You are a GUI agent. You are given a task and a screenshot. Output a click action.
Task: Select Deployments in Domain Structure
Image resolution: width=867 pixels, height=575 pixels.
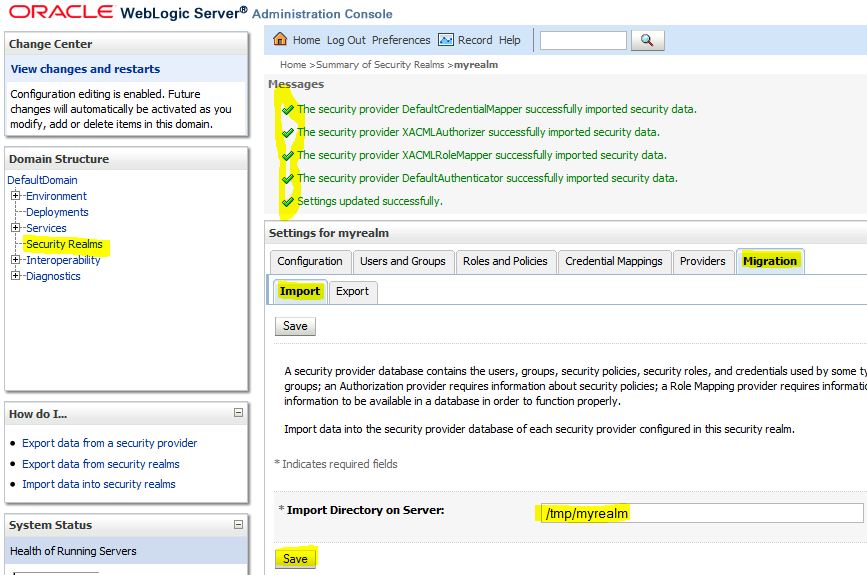click(57, 212)
